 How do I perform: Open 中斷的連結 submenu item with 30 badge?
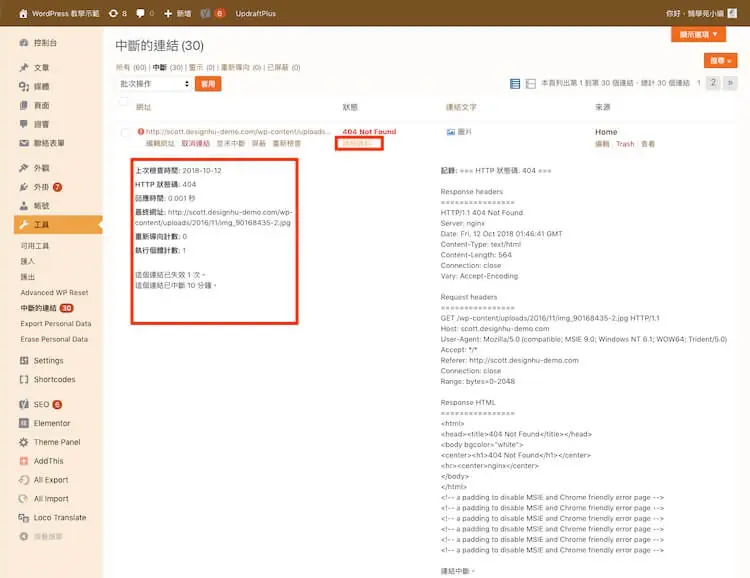pos(47,308)
